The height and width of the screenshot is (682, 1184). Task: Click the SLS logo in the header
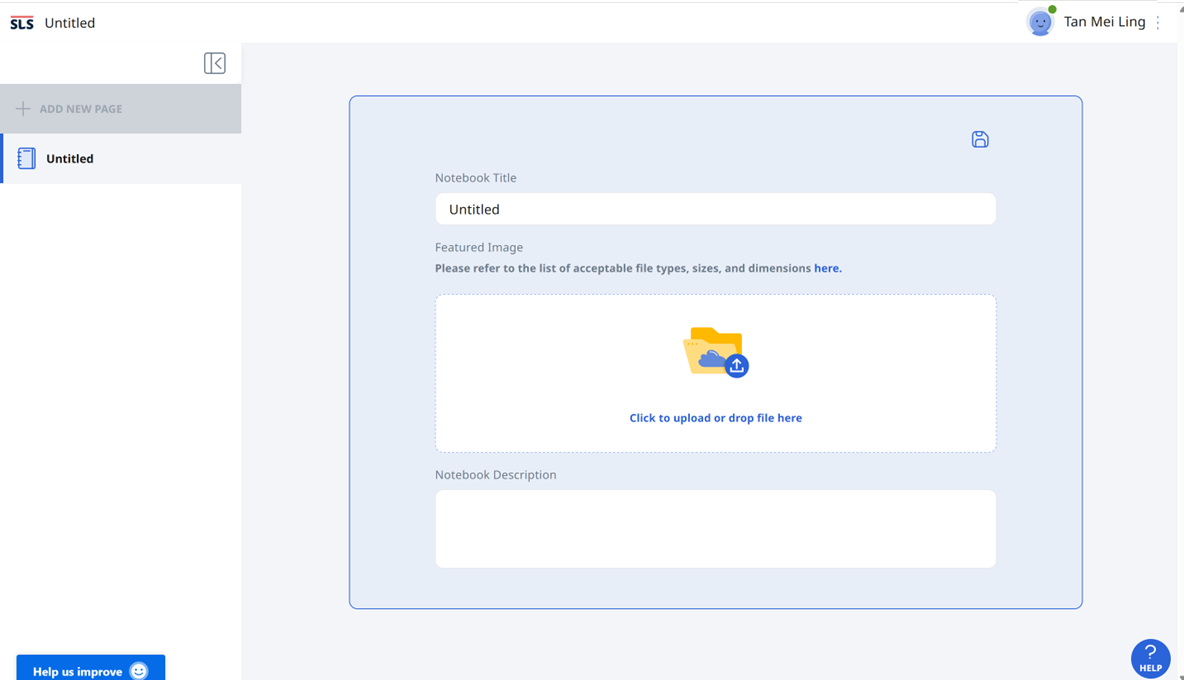tap(21, 23)
